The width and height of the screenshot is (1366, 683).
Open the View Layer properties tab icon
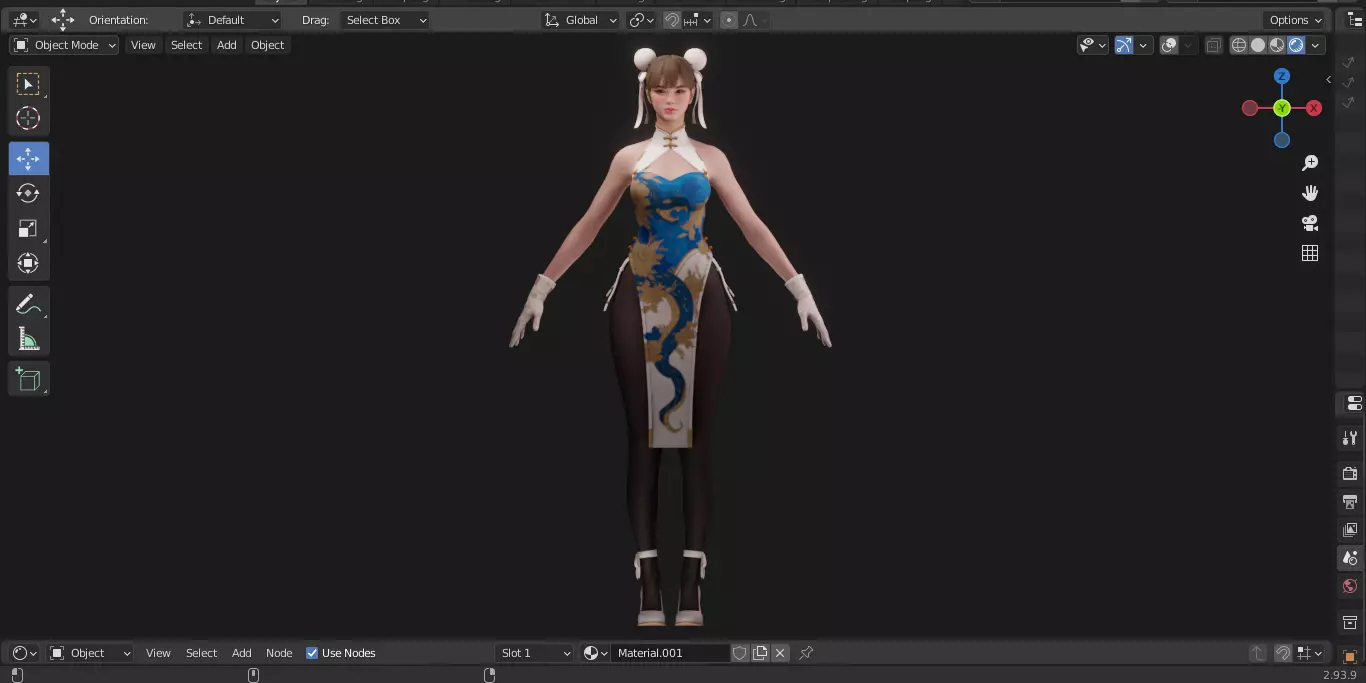coord(1350,529)
